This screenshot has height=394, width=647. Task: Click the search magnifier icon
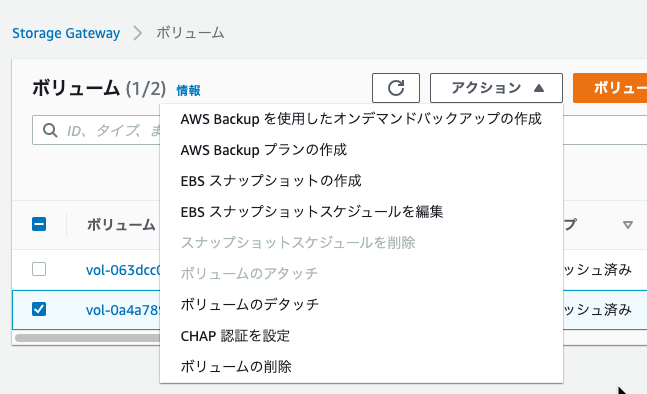pyautogui.click(x=50, y=130)
